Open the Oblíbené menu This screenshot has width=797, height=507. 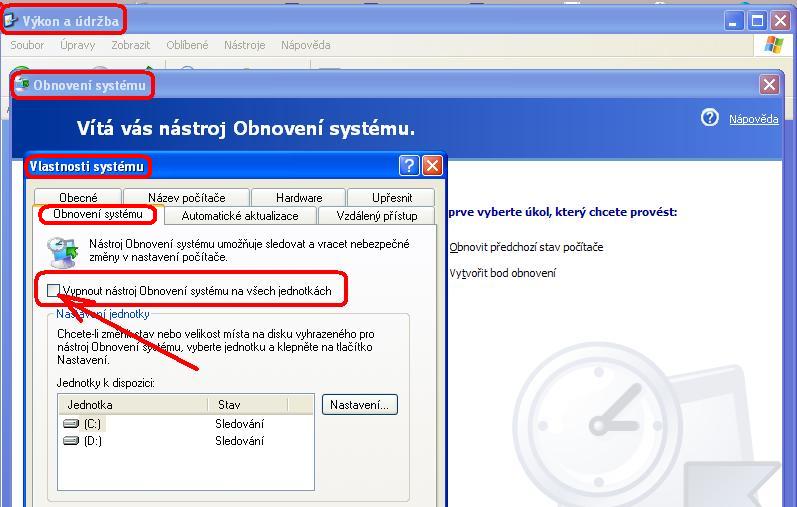pos(187,45)
